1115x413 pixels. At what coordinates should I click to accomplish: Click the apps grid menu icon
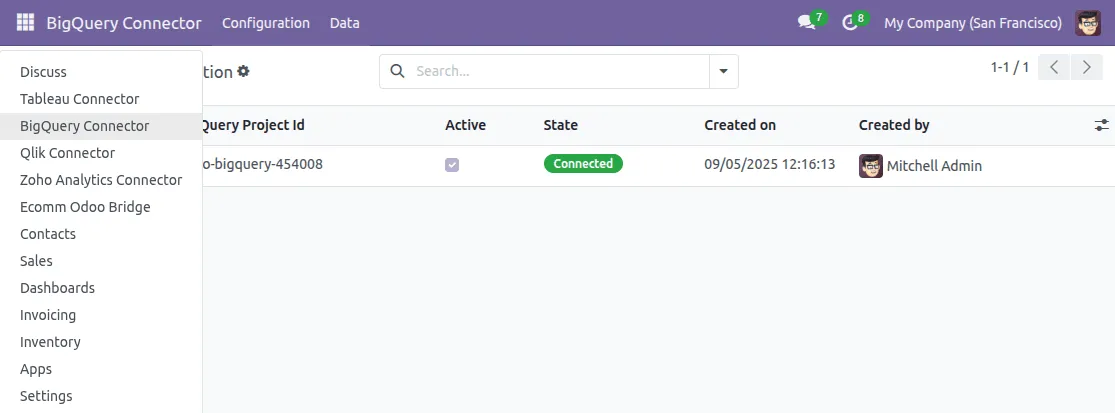pos(25,22)
